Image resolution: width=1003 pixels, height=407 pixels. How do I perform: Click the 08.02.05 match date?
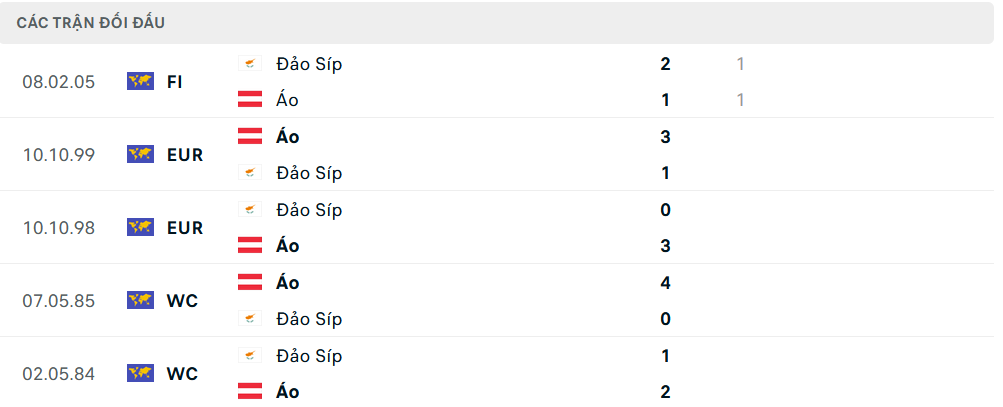[x=59, y=82]
